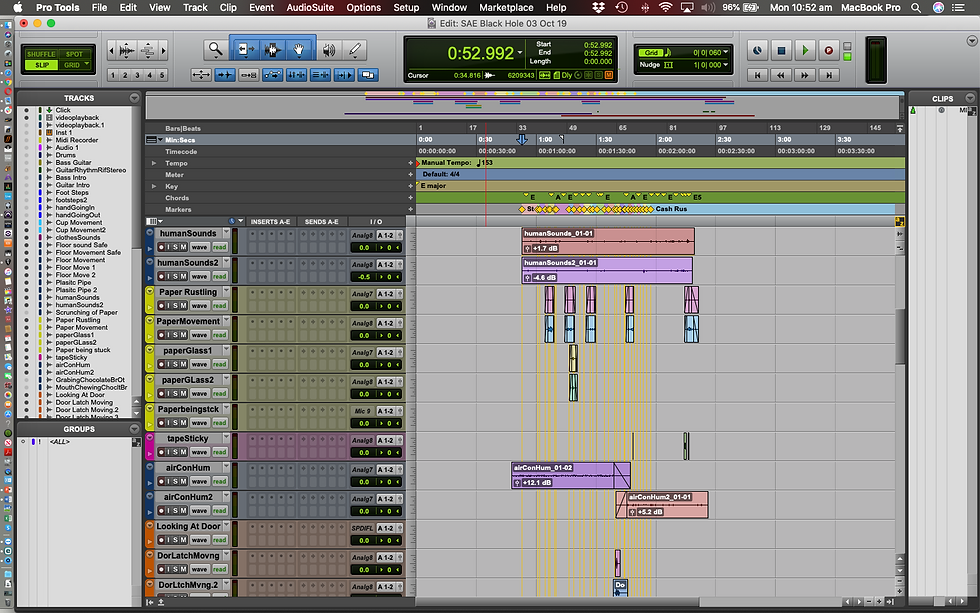Toggle Insertion Follows Playback button

[x=344, y=75]
